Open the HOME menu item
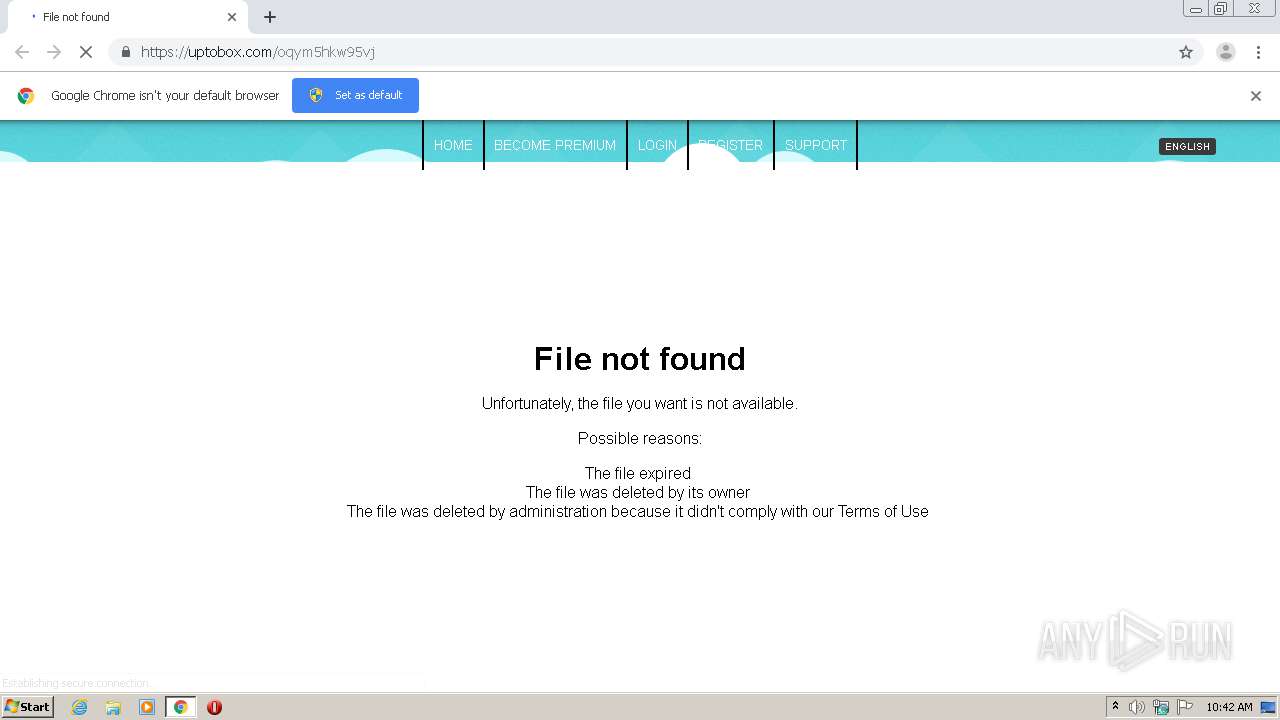This screenshot has width=1280, height=720. click(x=453, y=145)
